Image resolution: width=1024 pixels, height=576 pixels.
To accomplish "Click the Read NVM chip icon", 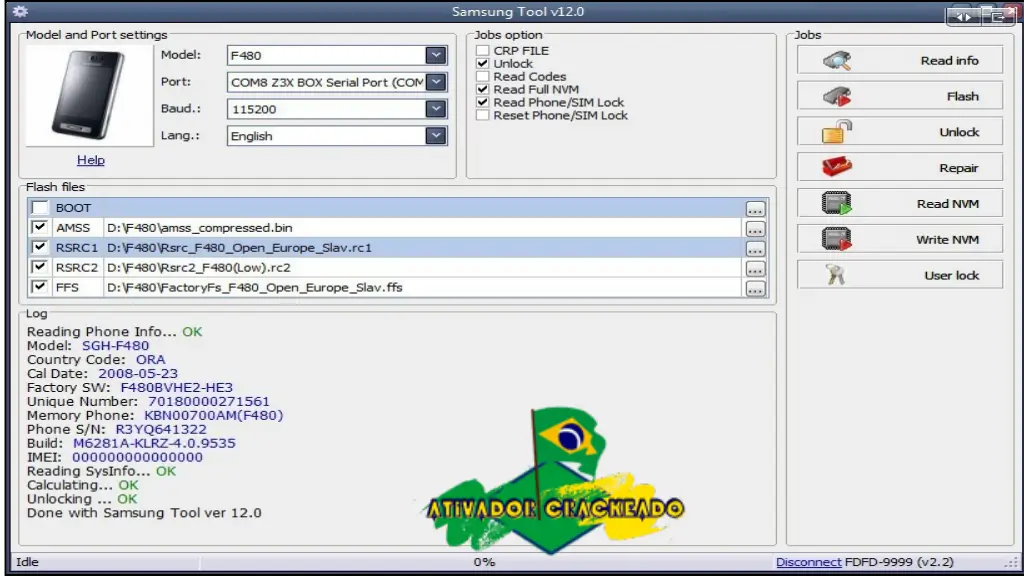I will [837, 203].
